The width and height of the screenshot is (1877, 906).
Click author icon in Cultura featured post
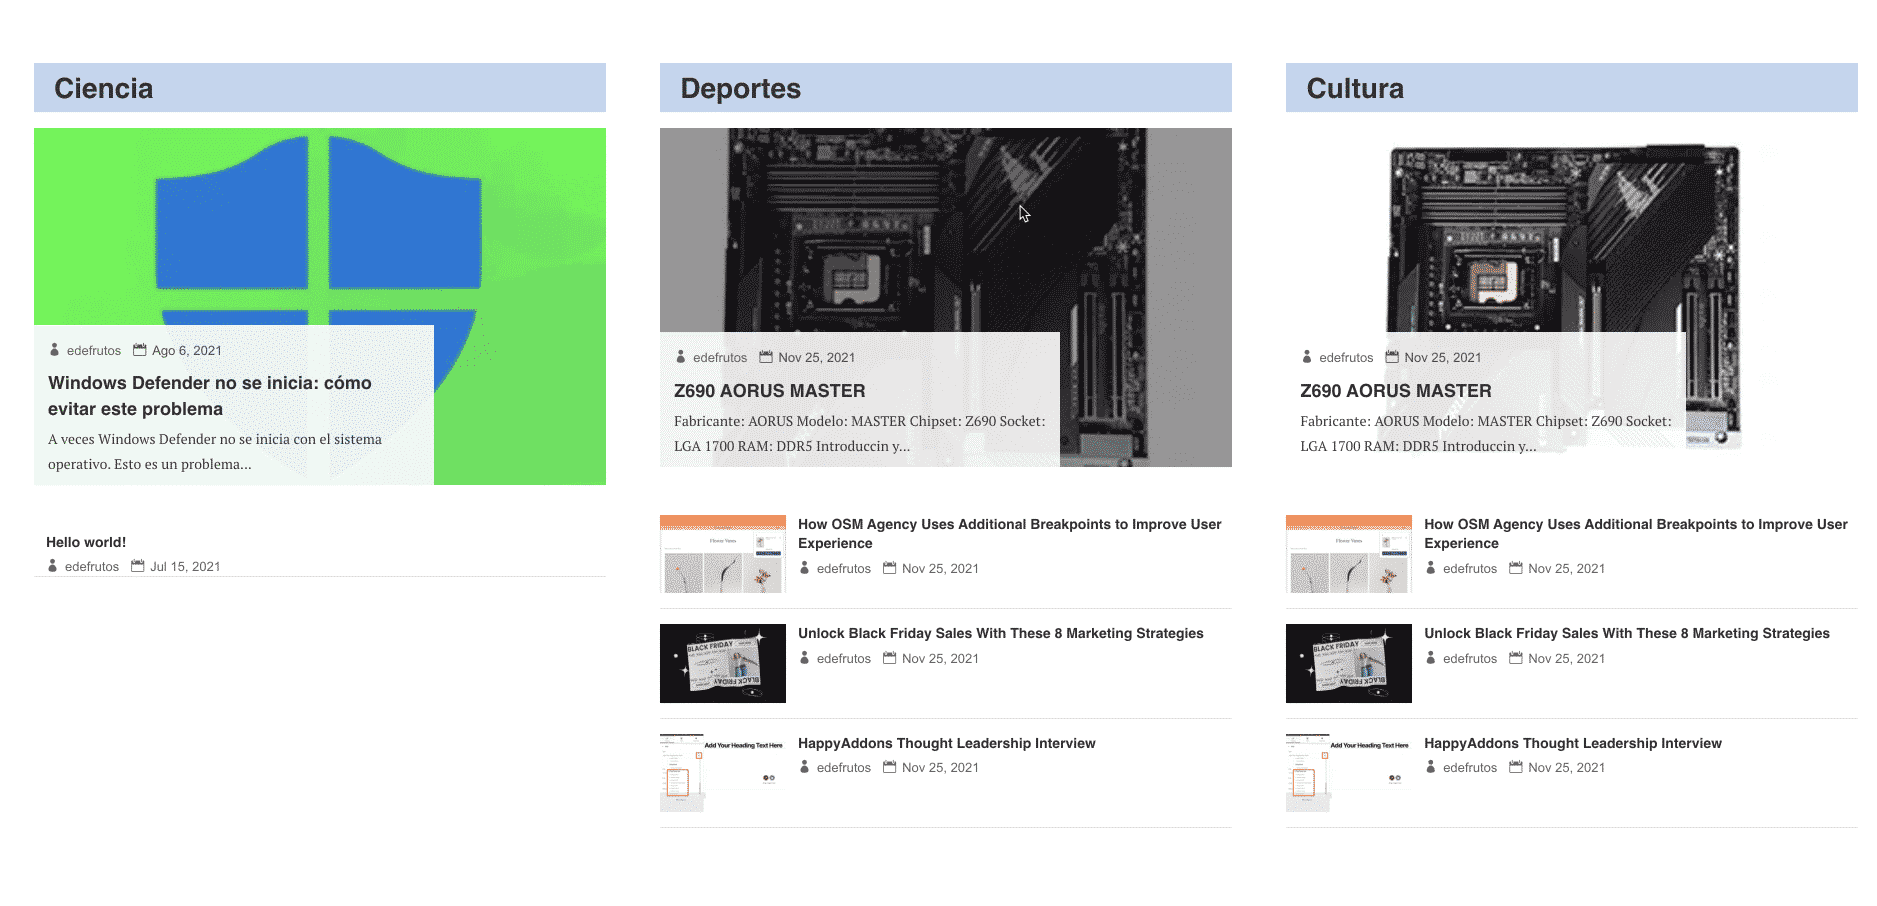click(1307, 357)
